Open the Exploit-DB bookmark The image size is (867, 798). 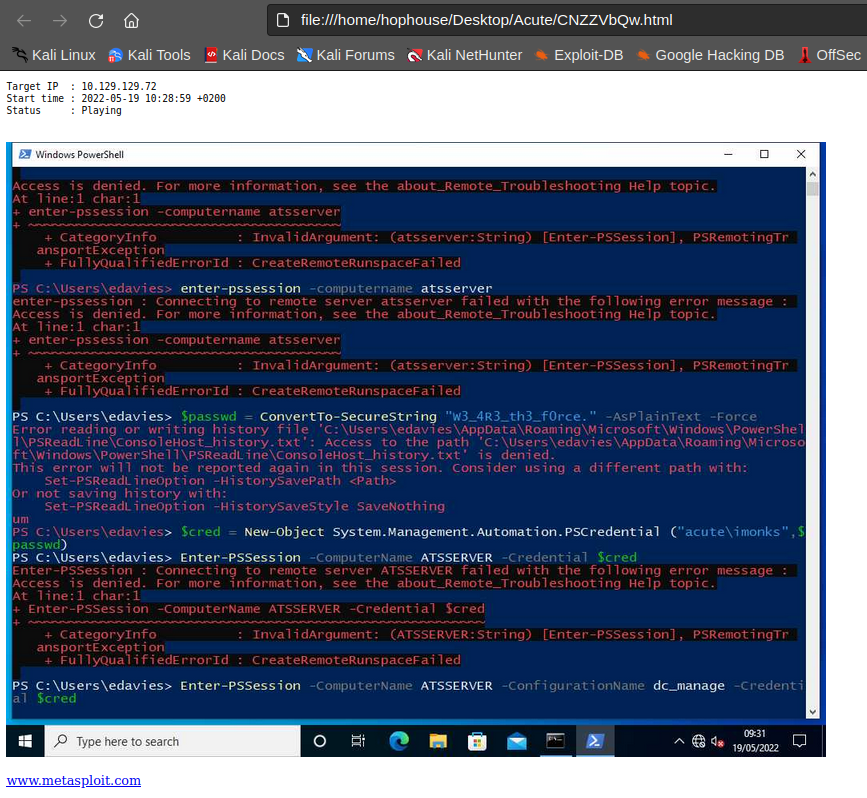tap(587, 56)
